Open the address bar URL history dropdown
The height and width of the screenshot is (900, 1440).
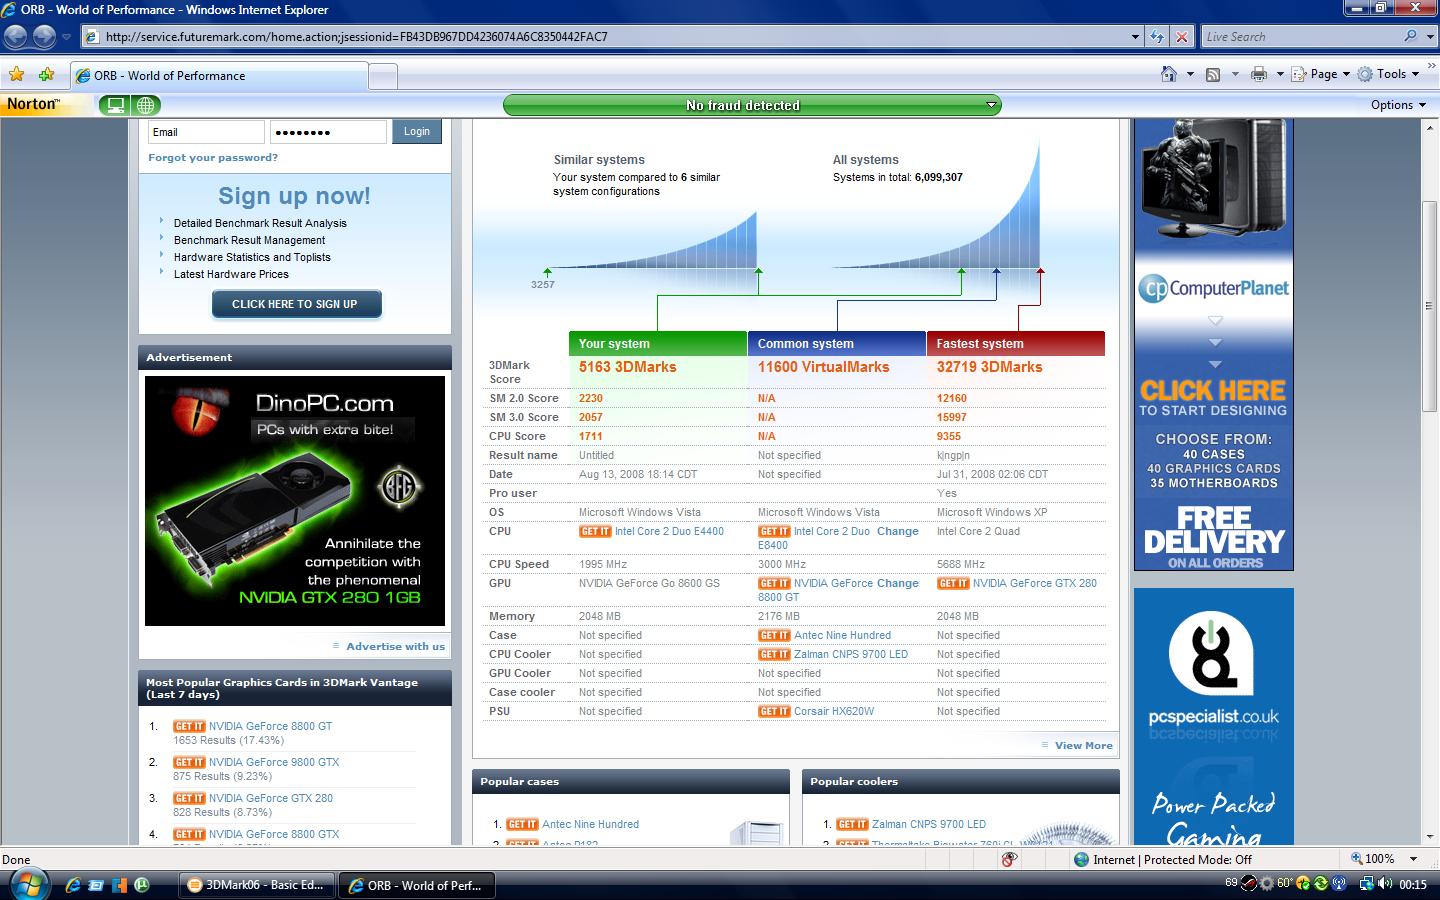pos(1135,37)
